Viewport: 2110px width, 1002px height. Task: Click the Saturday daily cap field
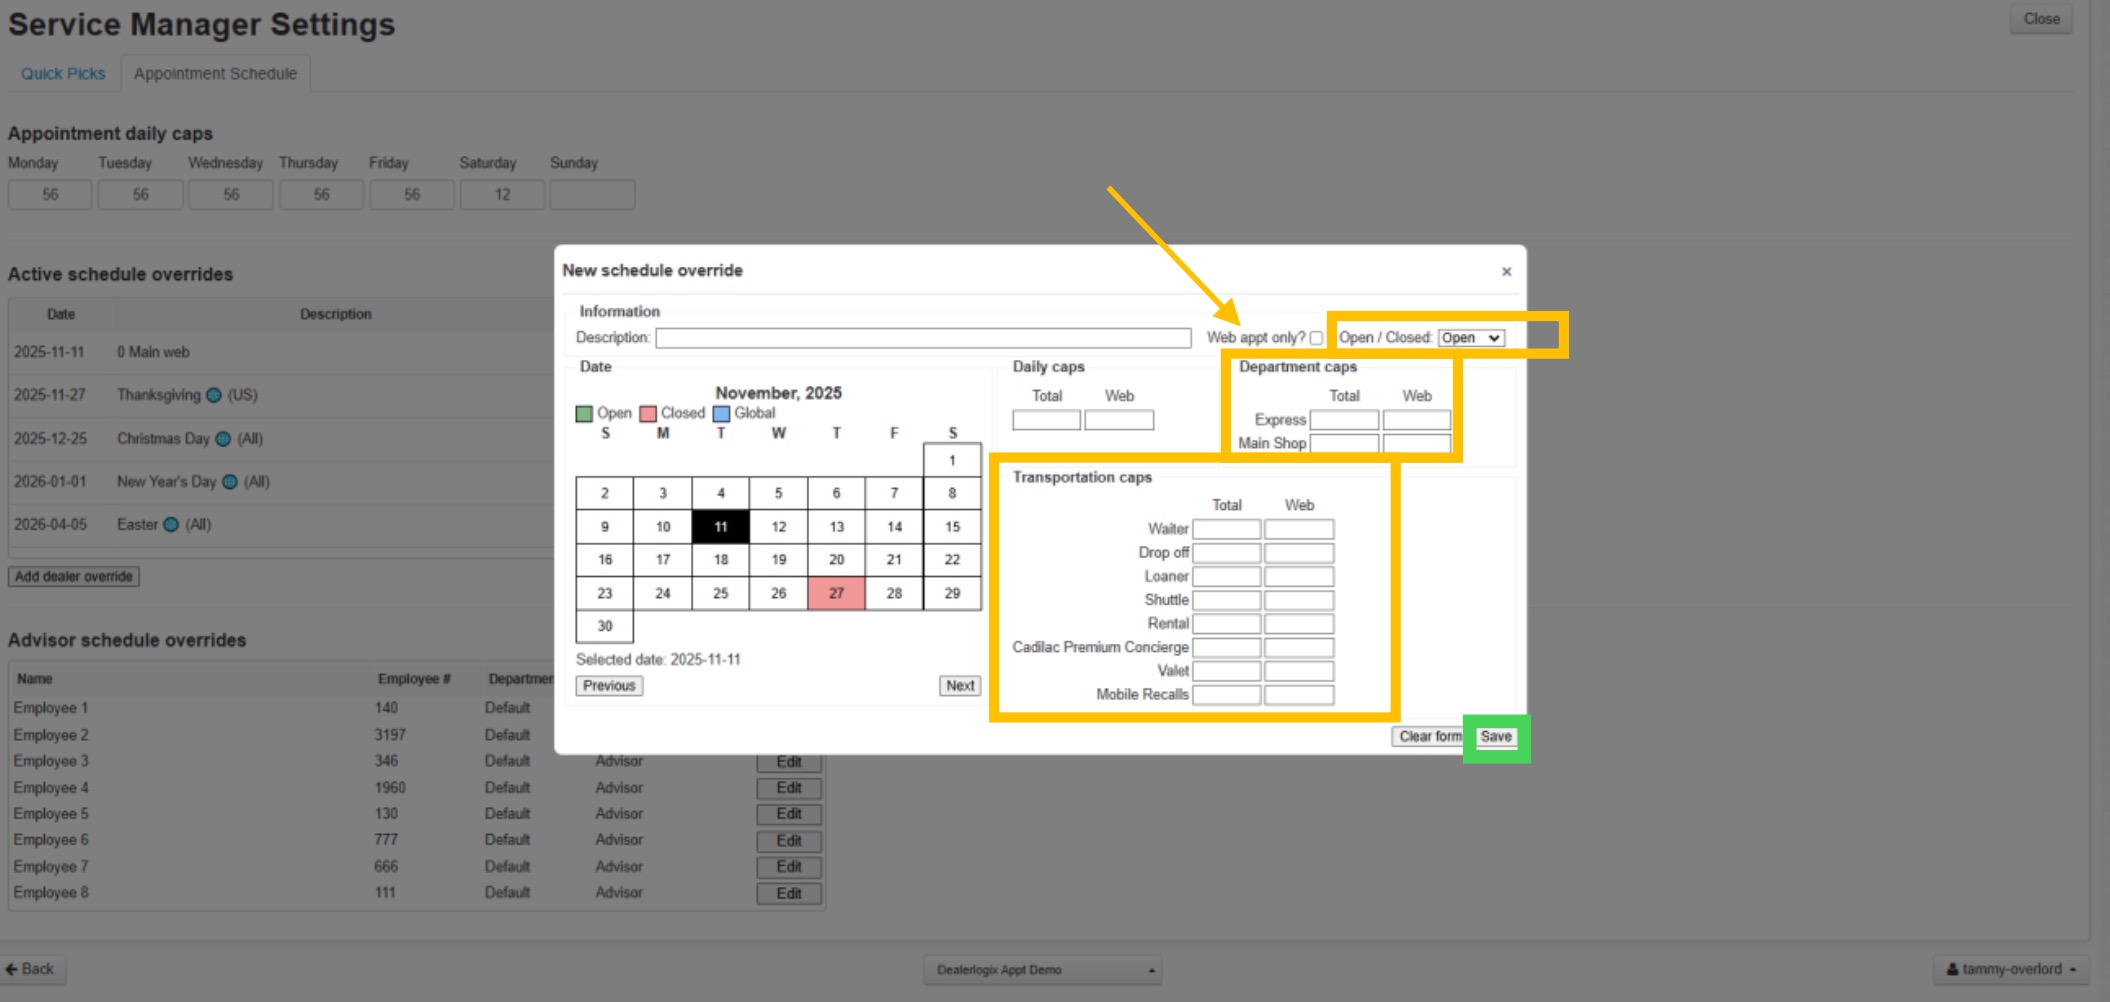(x=502, y=195)
